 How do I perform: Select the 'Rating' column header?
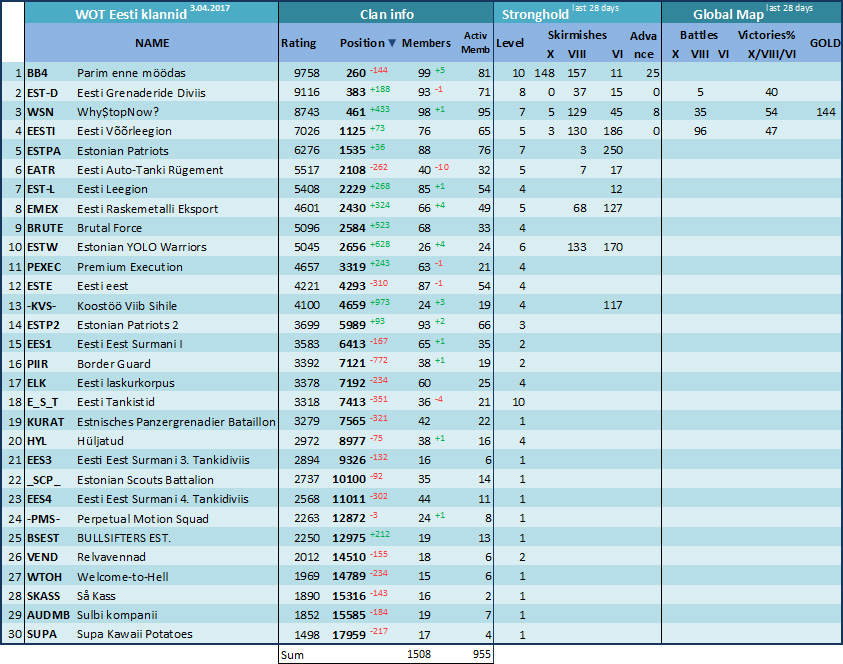click(298, 43)
